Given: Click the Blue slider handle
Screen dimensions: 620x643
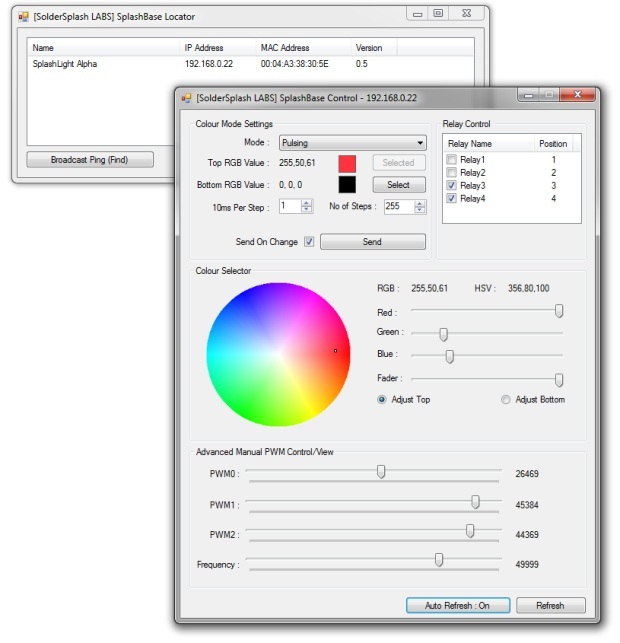Looking at the screenshot, I should [x=449, y=357].
